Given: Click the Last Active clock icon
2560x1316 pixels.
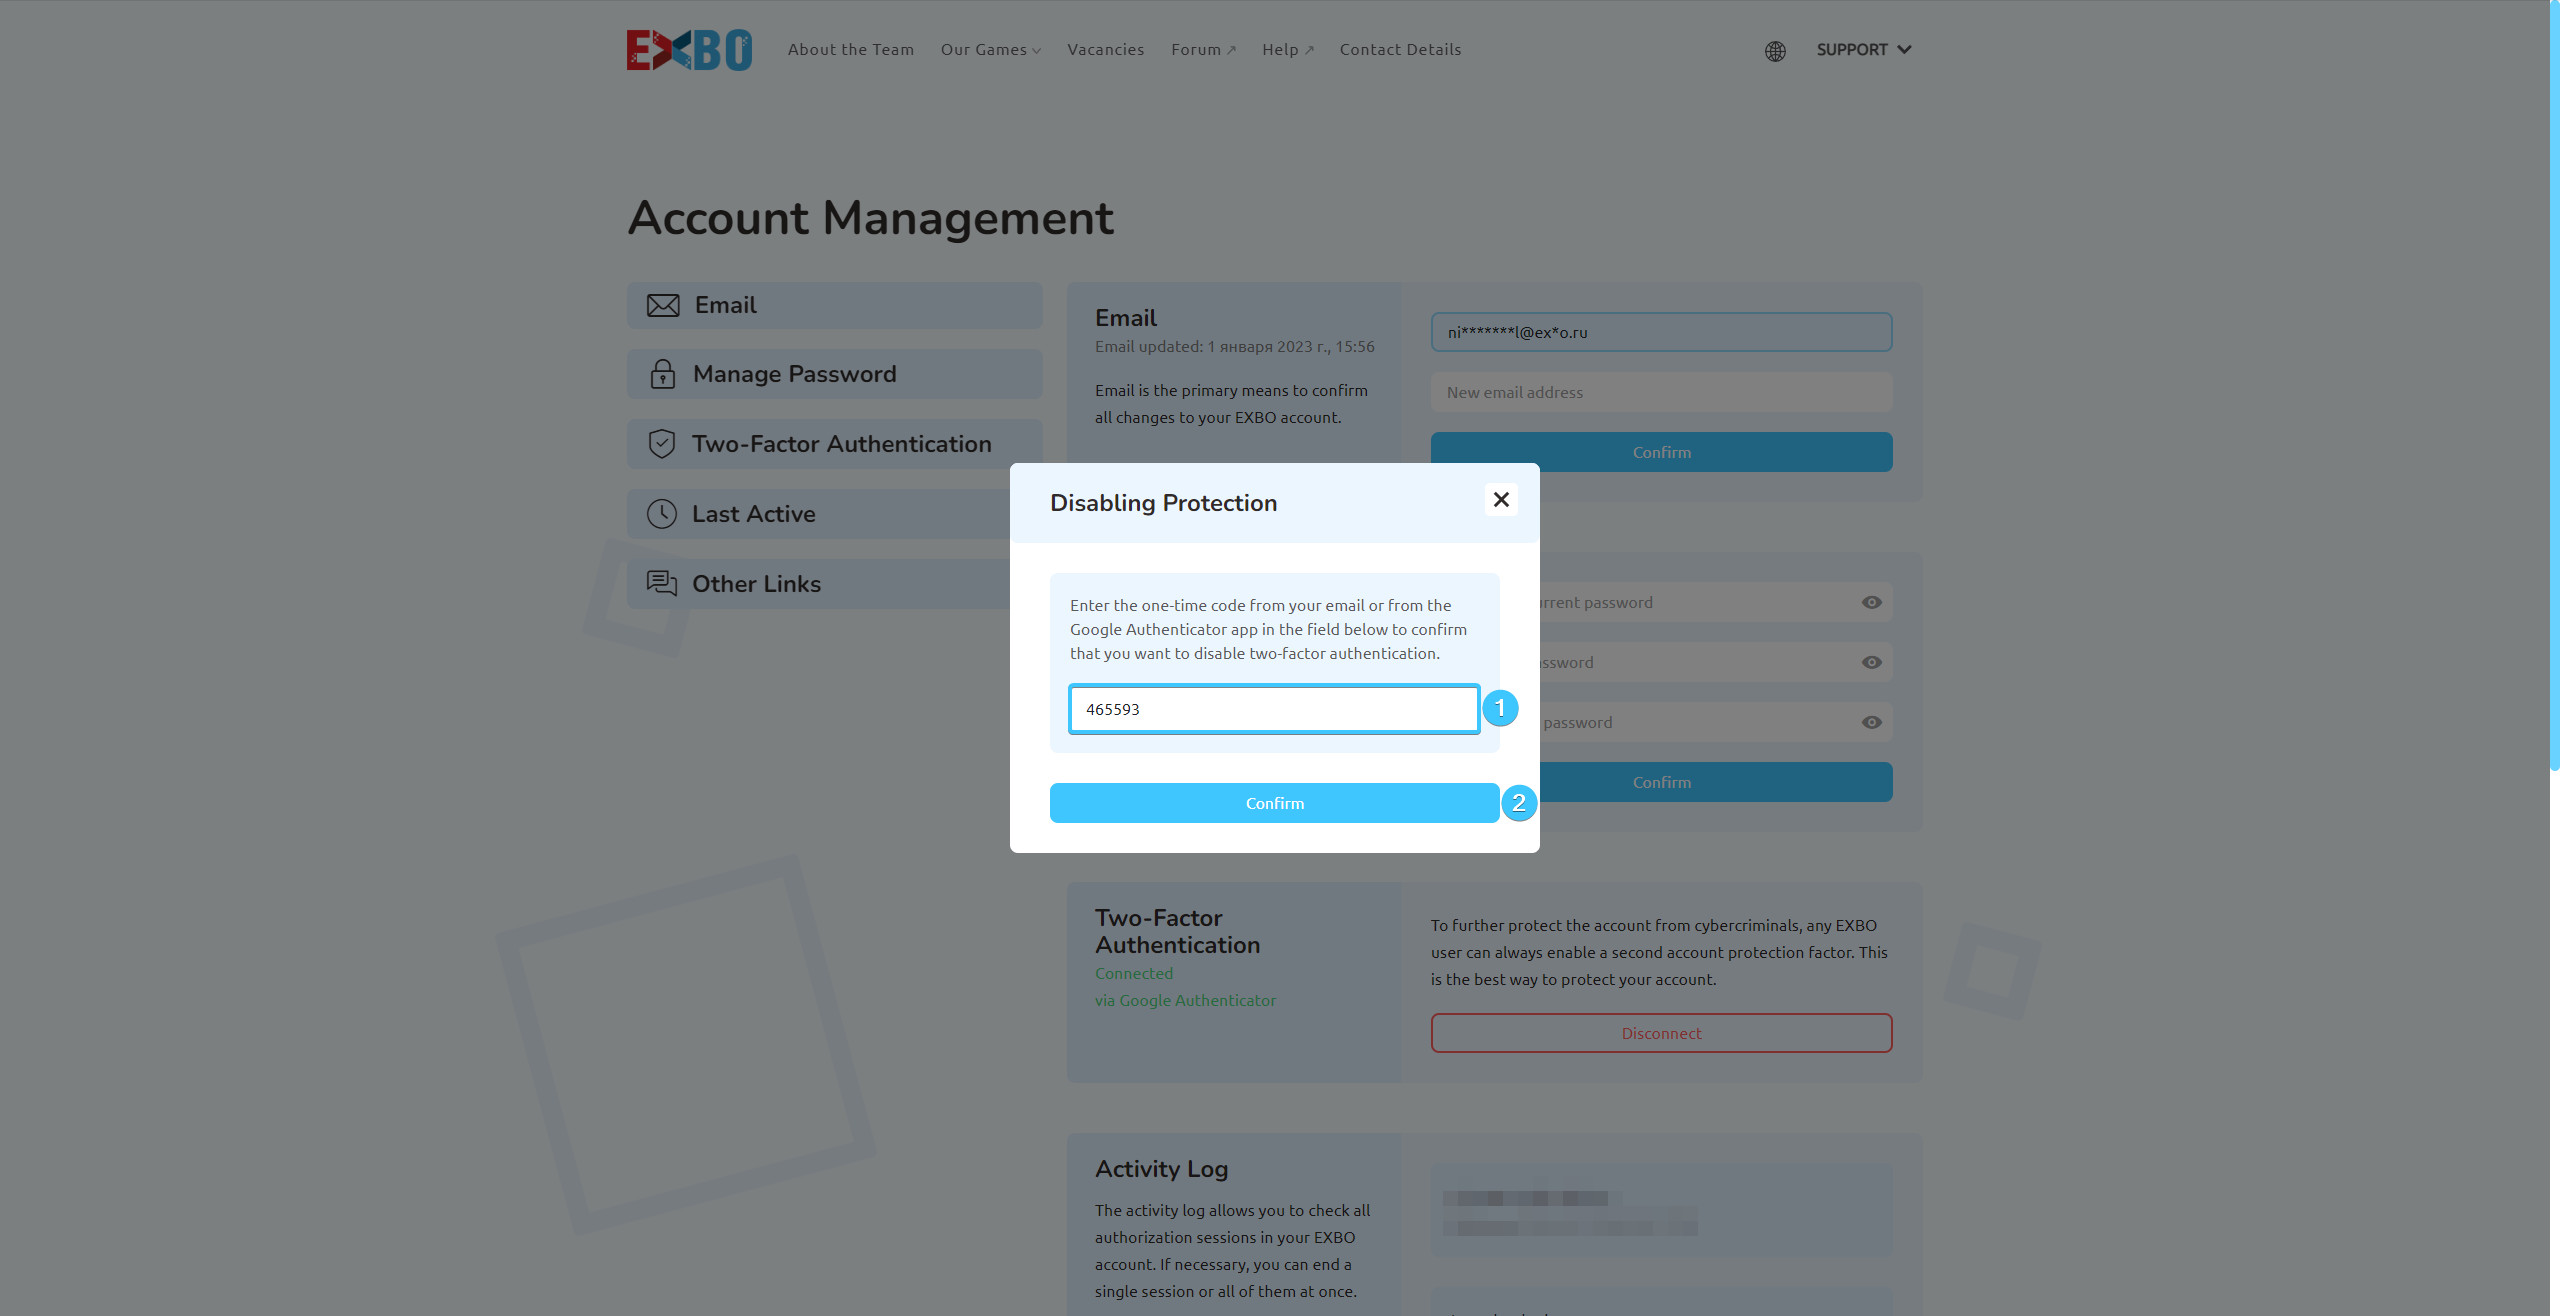Looking at the screenshot, I should point(661,514).
